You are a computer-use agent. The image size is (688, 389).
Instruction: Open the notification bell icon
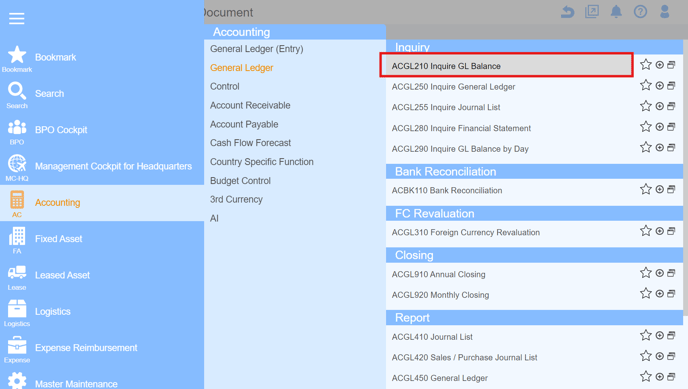[616, 12]
